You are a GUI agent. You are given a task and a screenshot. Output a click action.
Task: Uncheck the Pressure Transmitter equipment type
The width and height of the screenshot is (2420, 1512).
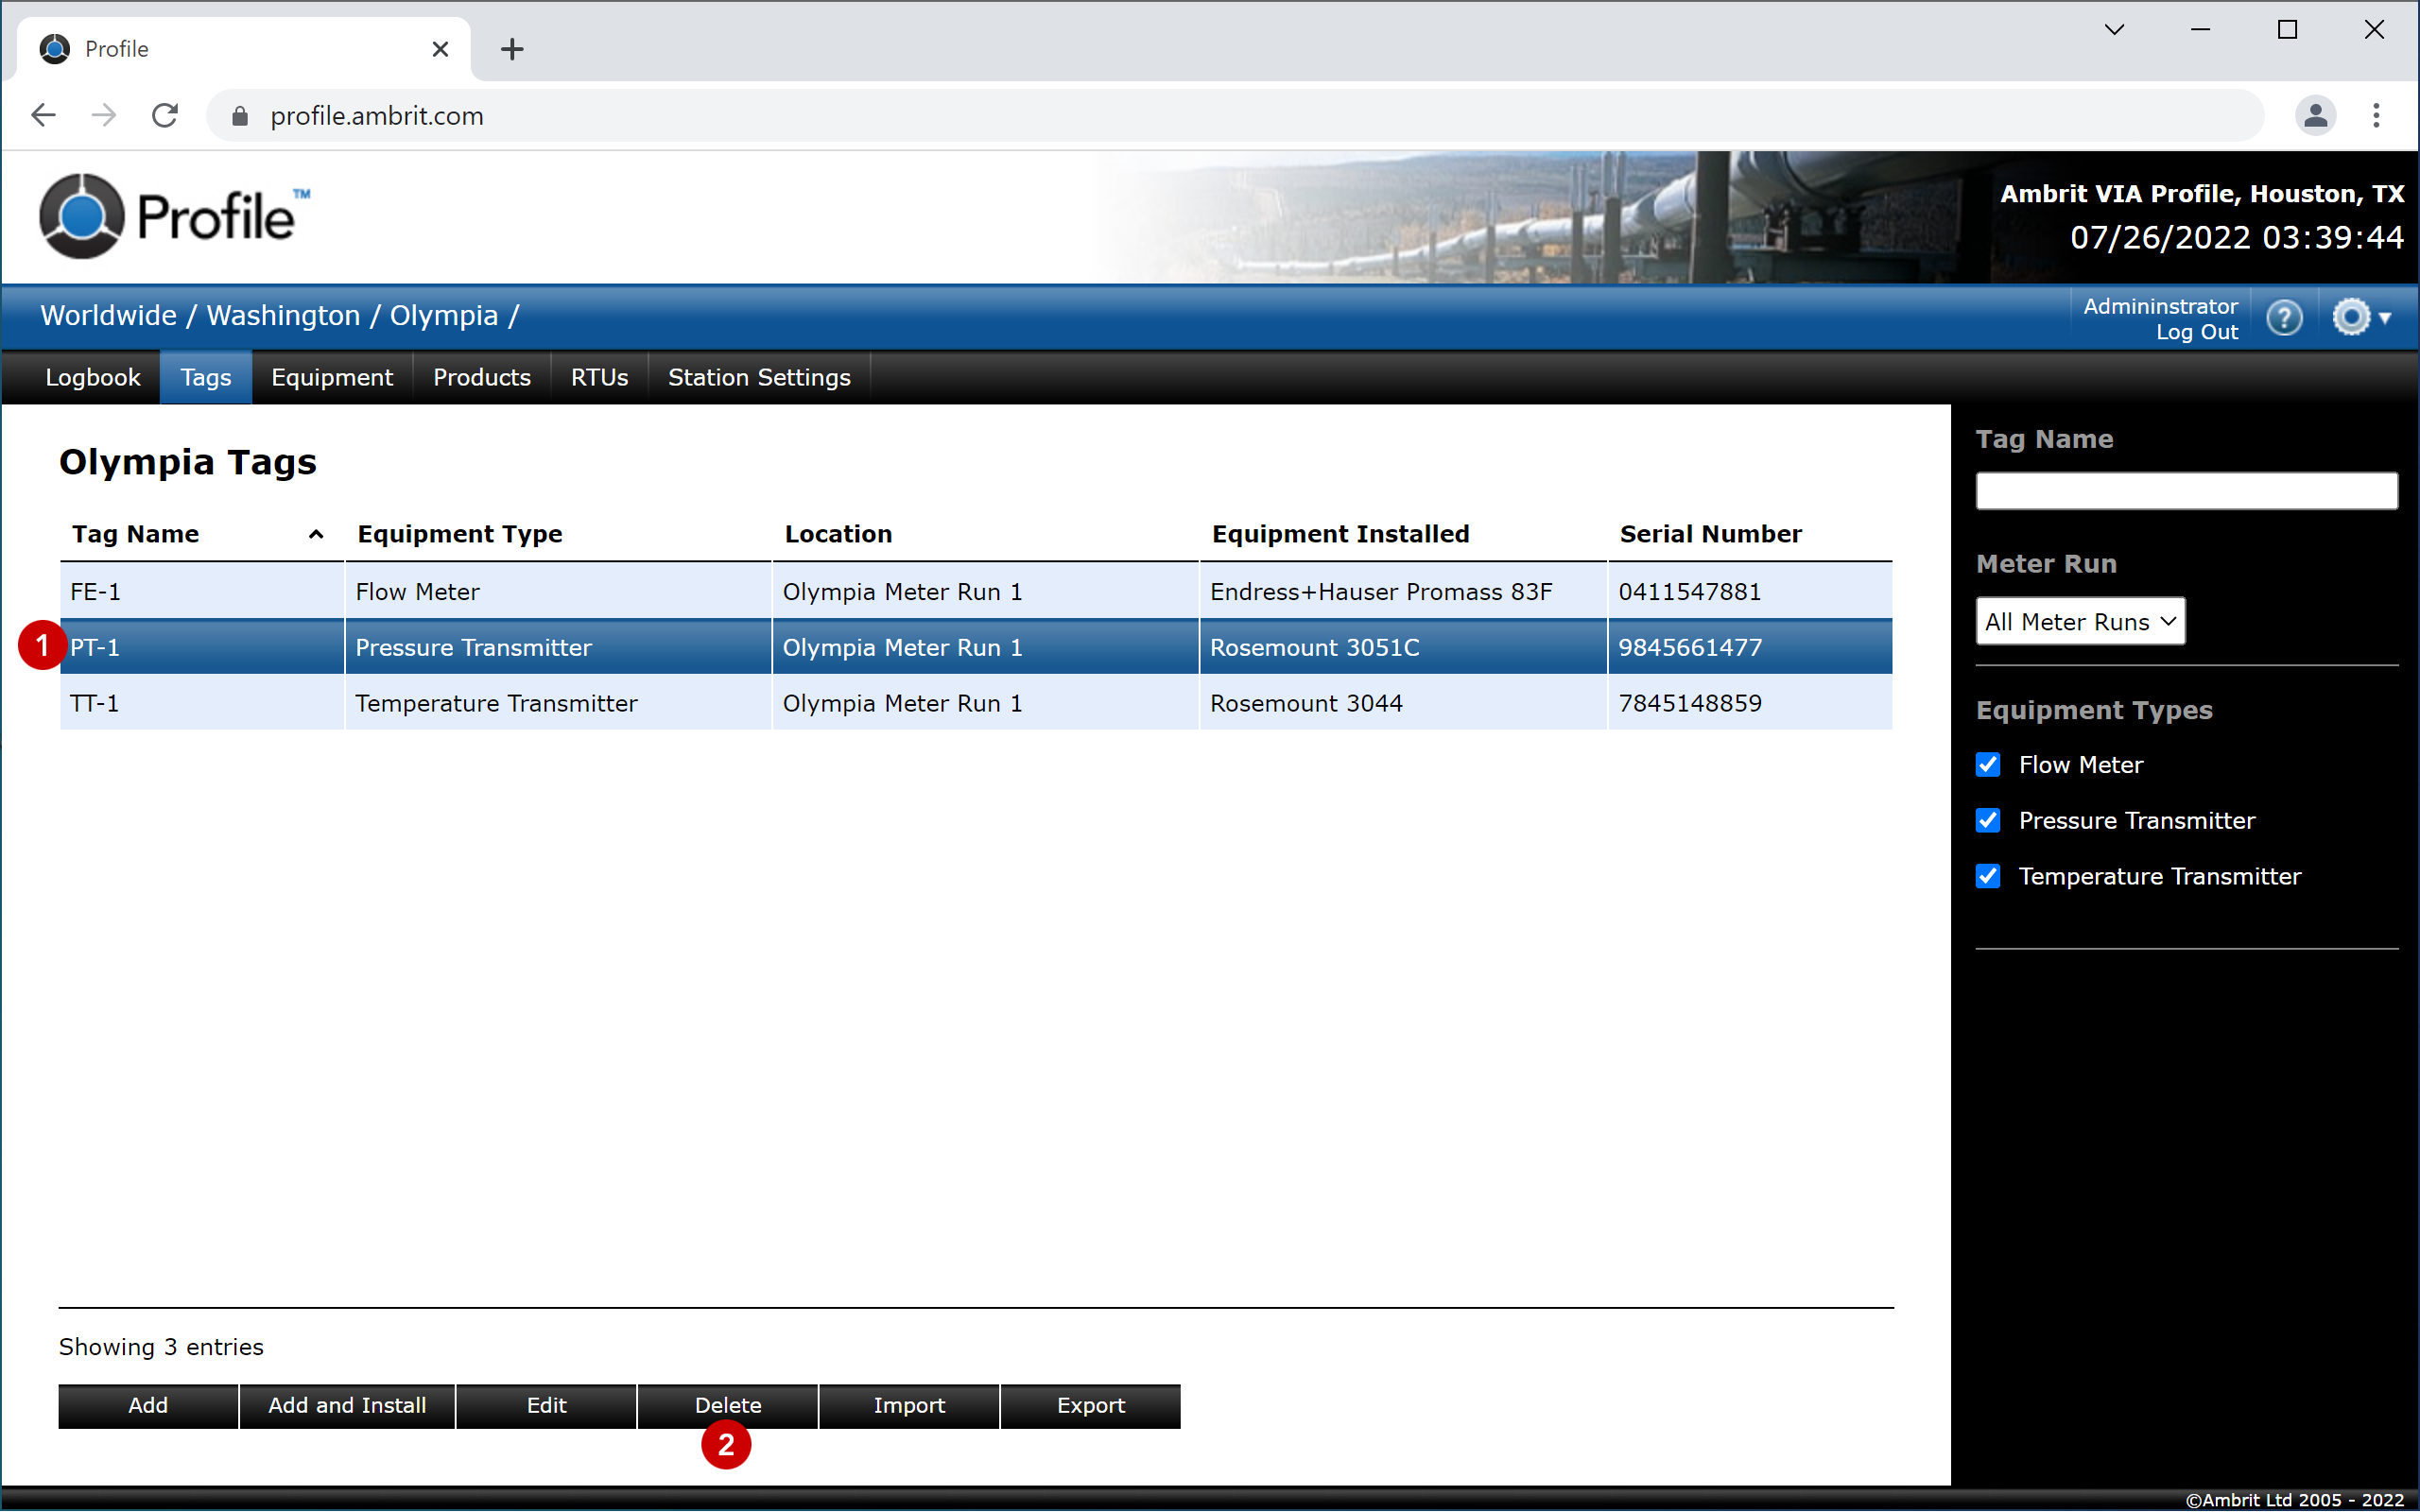tap(1988, 821)
